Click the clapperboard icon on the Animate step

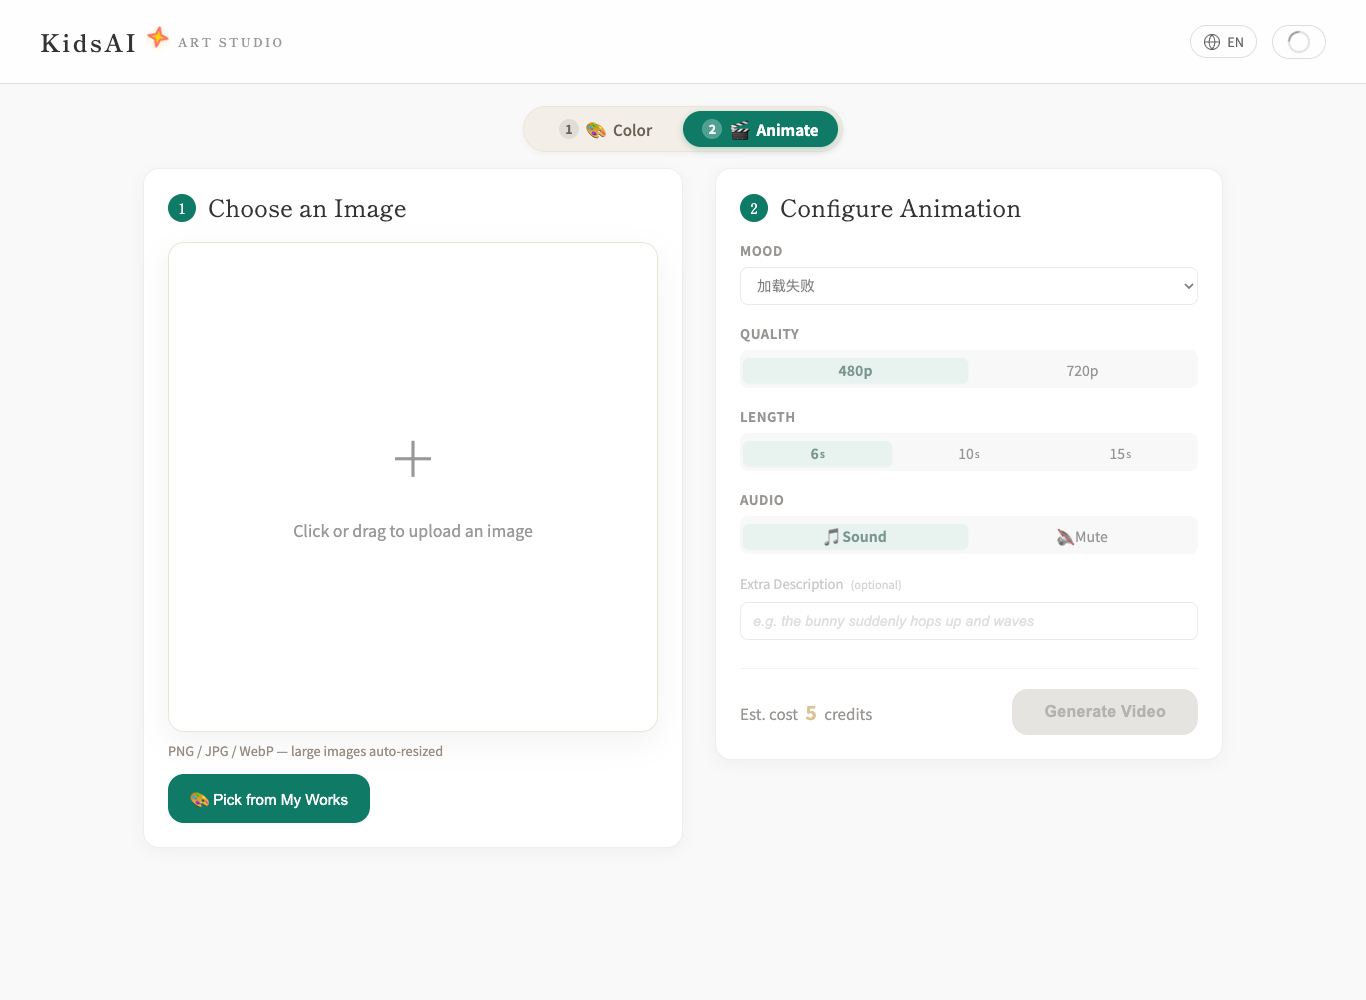[740, 130]
